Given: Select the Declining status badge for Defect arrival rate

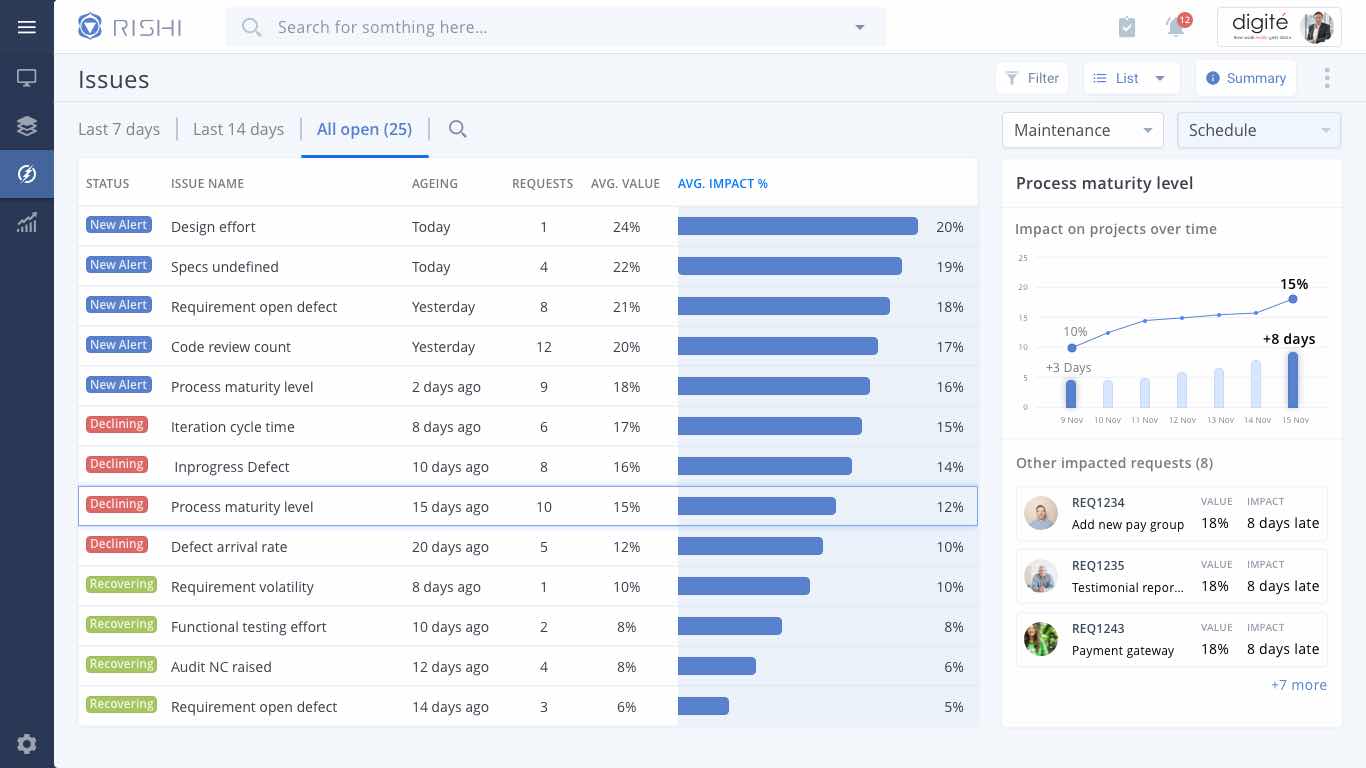Looking at the screenshot, I should point(116,544).
